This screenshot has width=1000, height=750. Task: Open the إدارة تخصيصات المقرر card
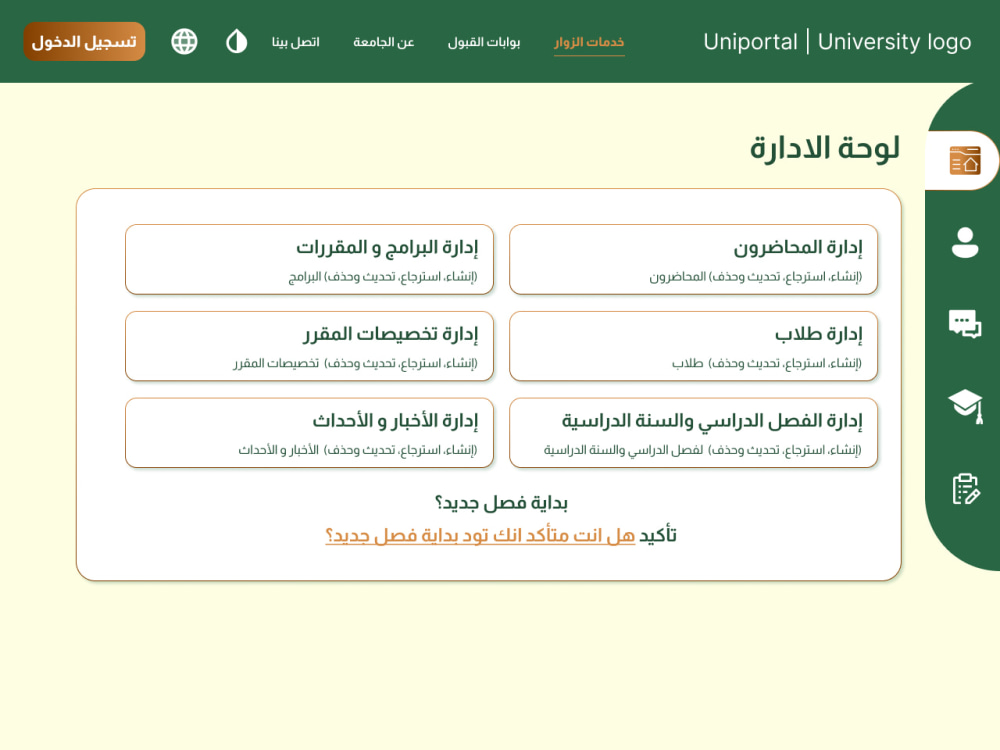click(x=309, y=346)
